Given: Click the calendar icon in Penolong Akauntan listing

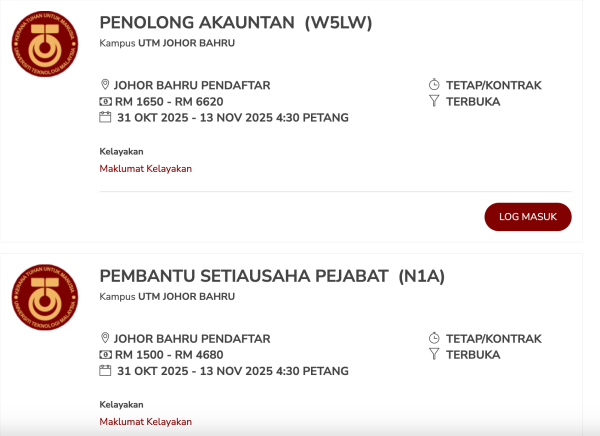Looking at the screenshot, I should point(105,118).
